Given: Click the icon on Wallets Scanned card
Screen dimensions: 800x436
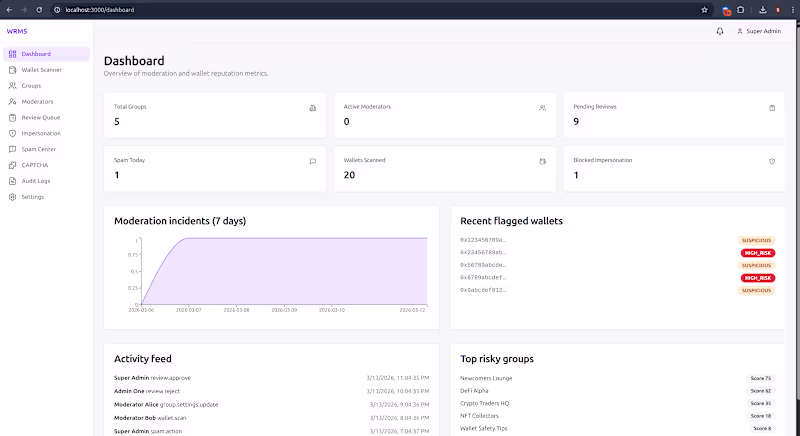Looking at the screenshot, I should point(542,161).
